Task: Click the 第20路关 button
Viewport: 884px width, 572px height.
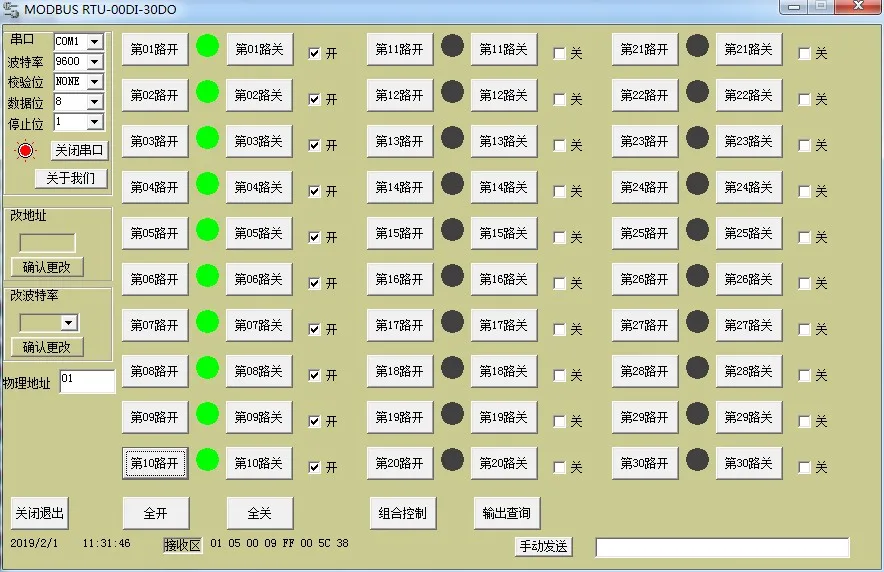Action: [x=504, y=463]
